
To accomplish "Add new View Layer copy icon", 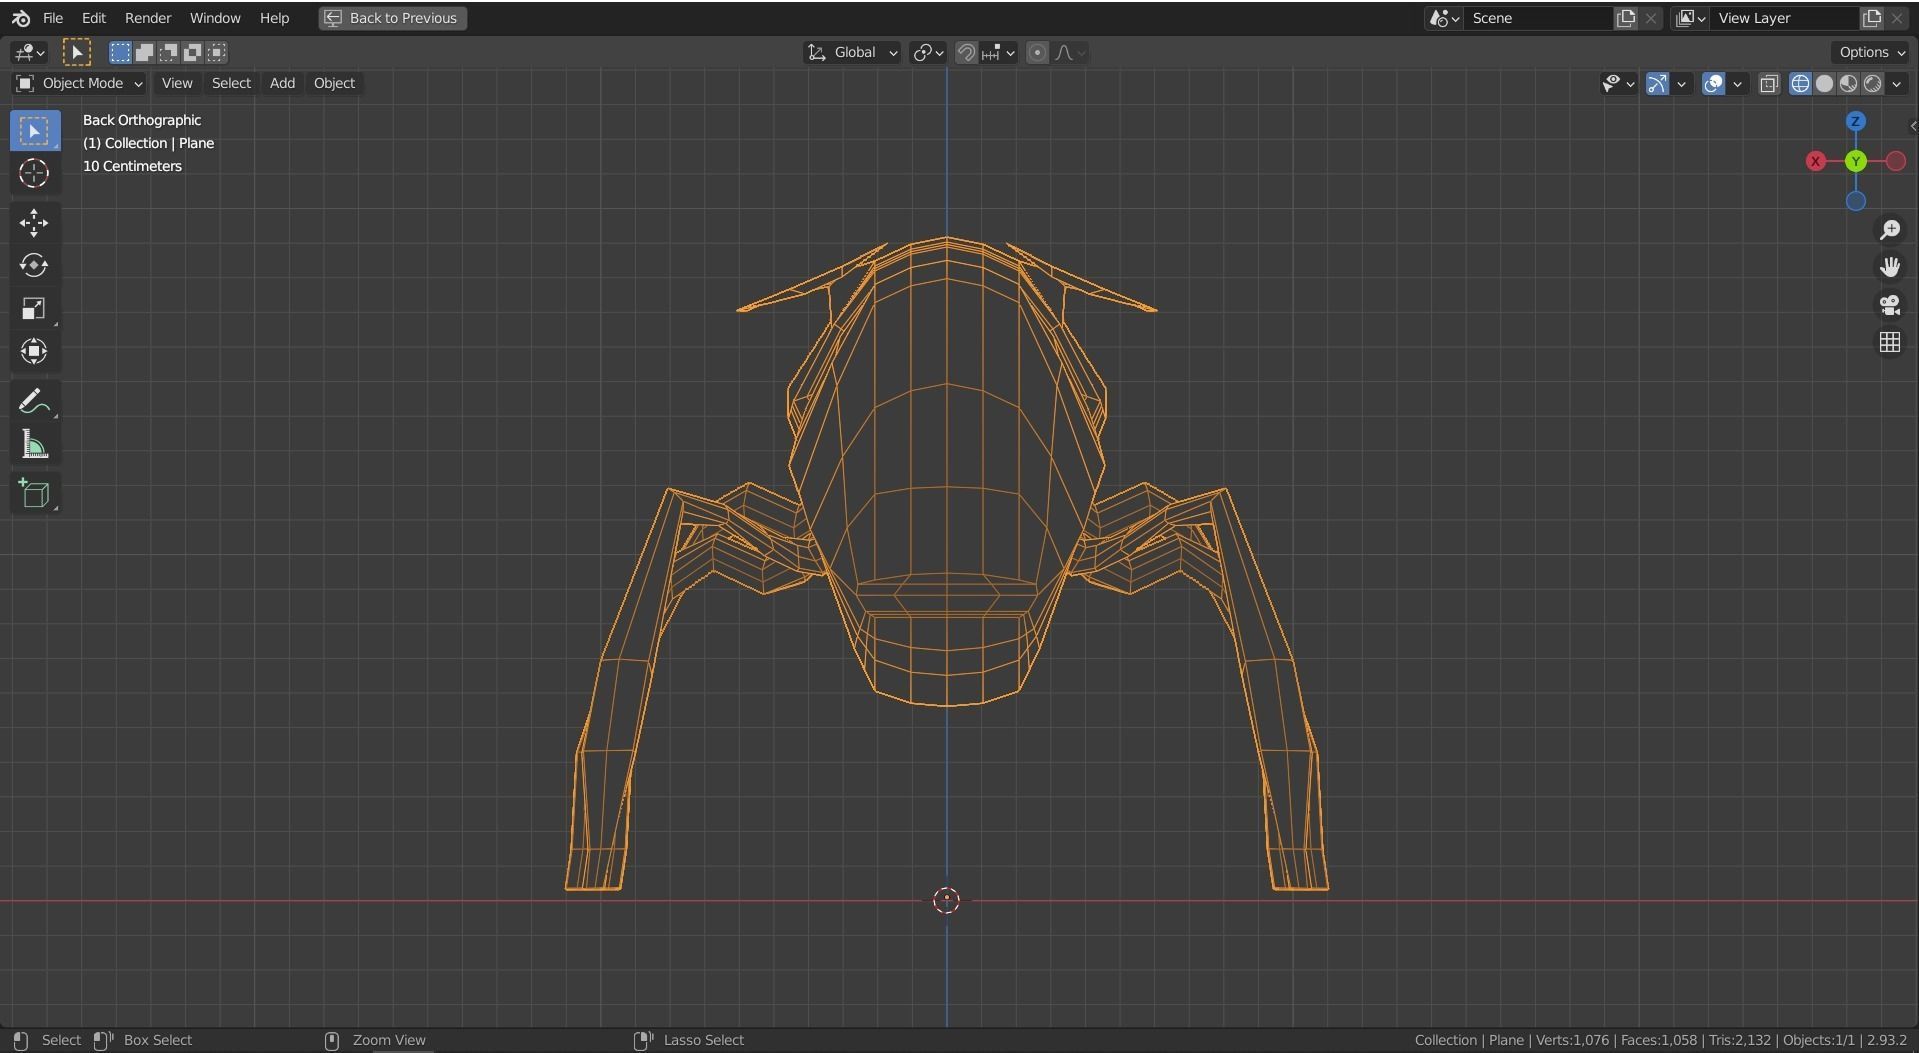I will point(1871,18).
